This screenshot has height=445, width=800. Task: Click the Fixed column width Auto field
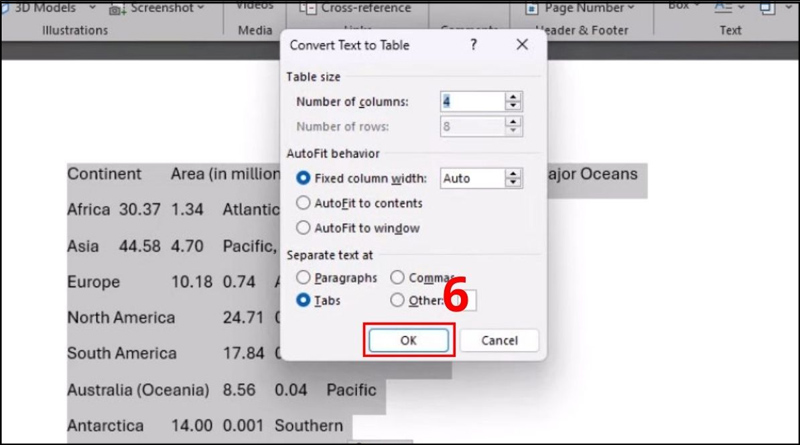coord(471,178)
